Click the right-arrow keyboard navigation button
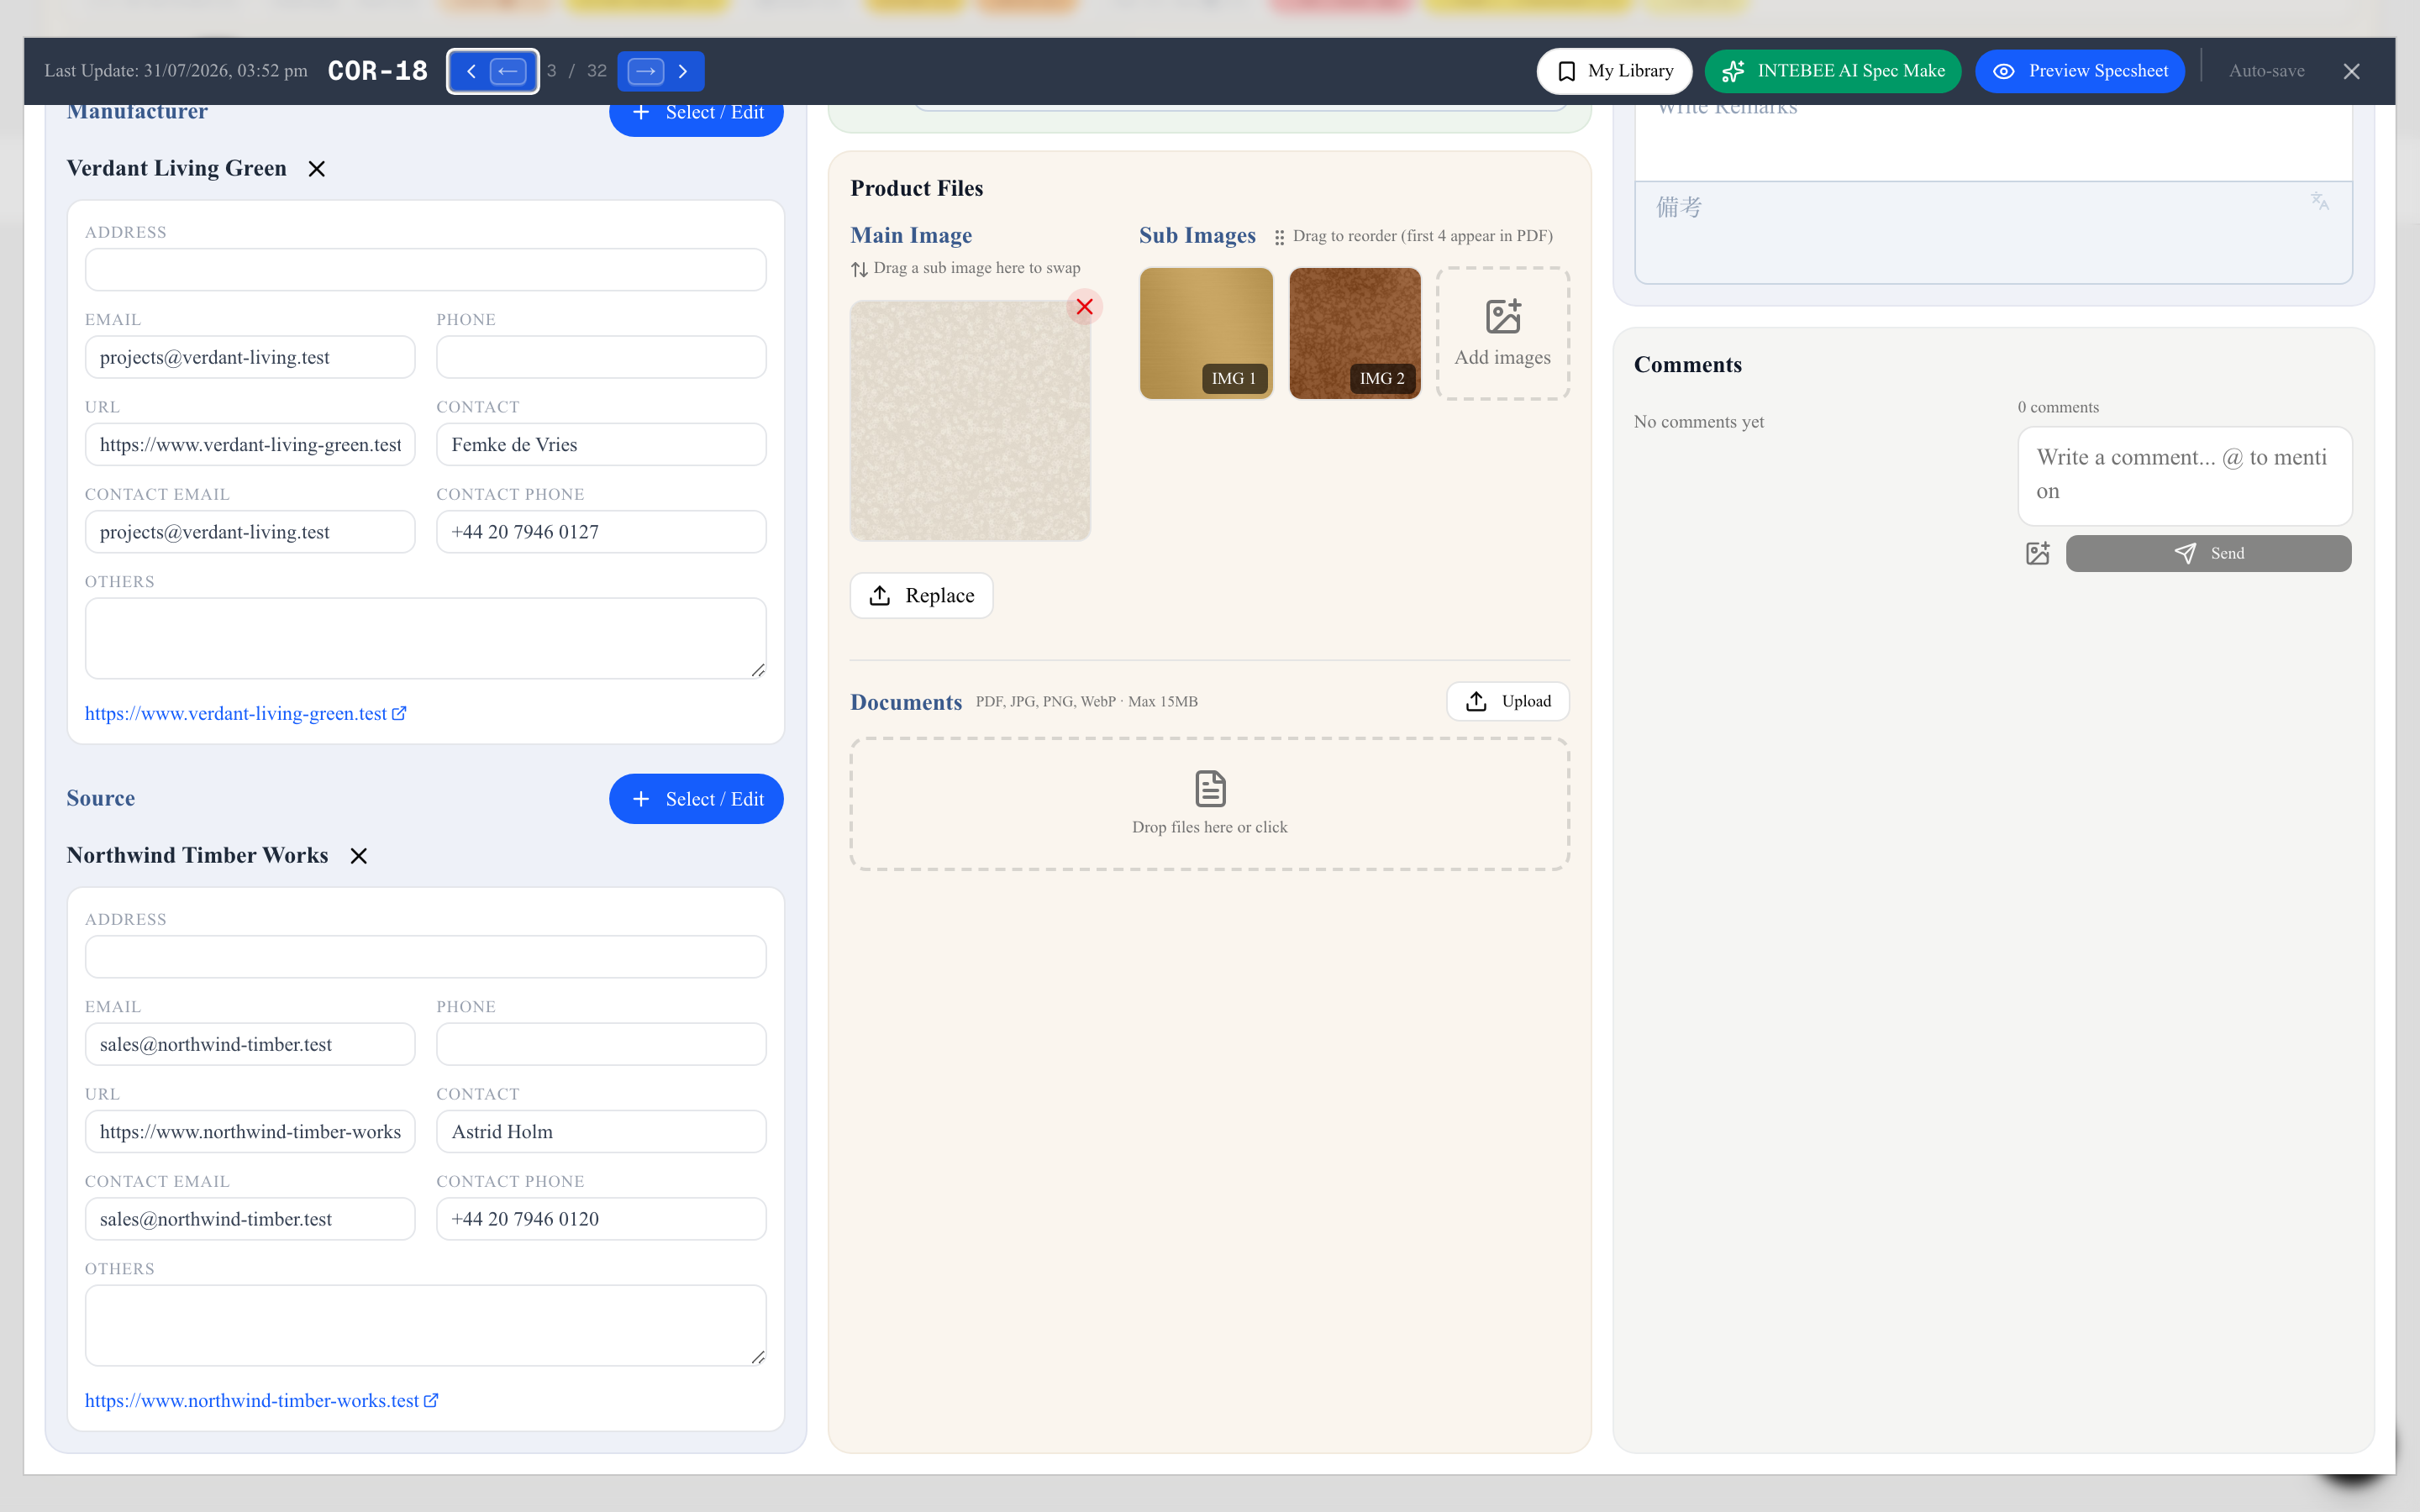2420x1512 pixels. click(x=646, y=71)
